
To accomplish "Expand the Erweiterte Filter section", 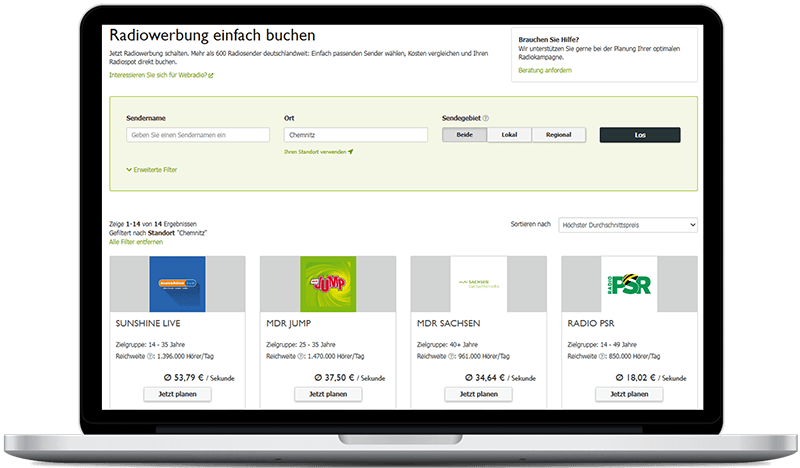I will click(x=152, y=170).
